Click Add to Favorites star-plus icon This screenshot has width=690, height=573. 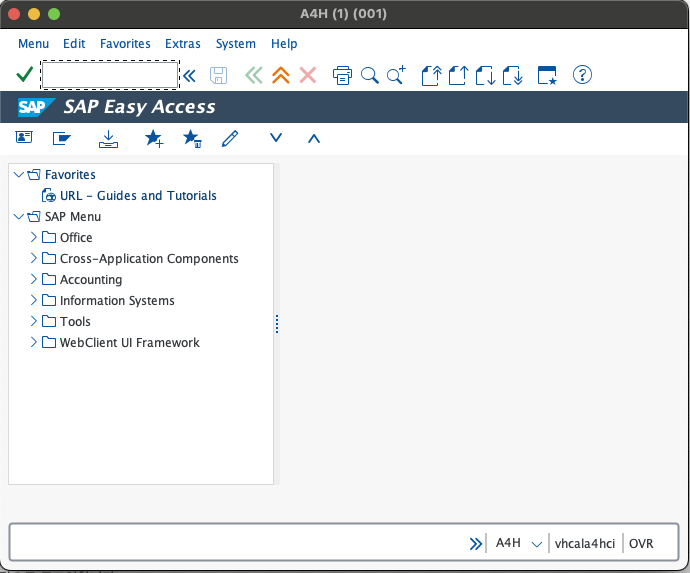[x=154, y=139]
